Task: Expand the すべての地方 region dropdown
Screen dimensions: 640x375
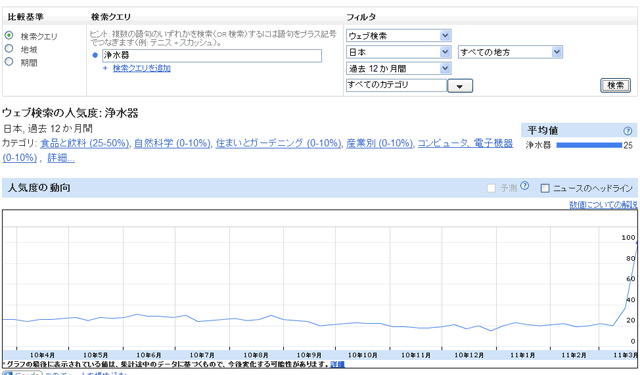Action: point(510,52)
